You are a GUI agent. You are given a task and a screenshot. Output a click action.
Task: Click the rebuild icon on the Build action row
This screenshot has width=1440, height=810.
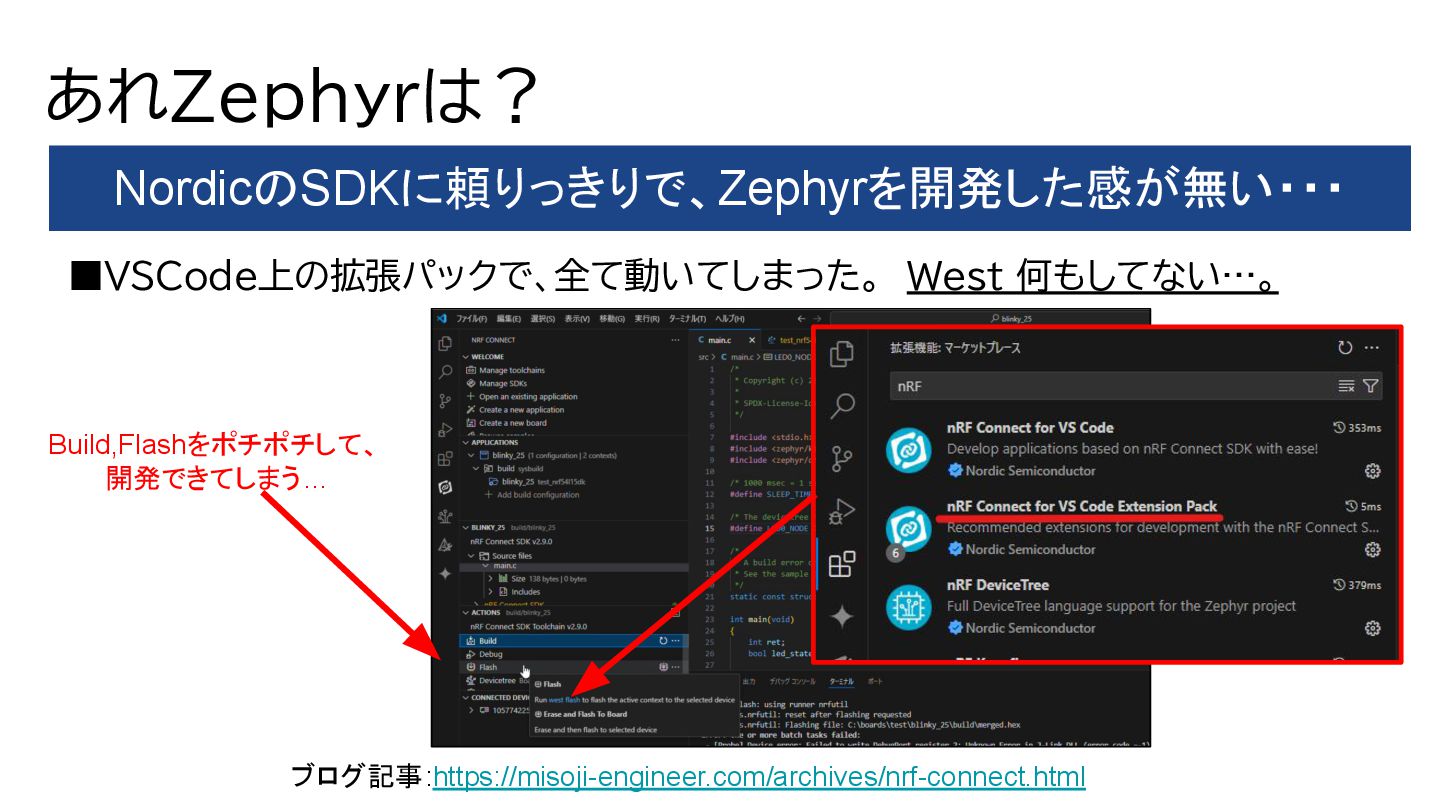pyautogui.click(x=663, y=641)
